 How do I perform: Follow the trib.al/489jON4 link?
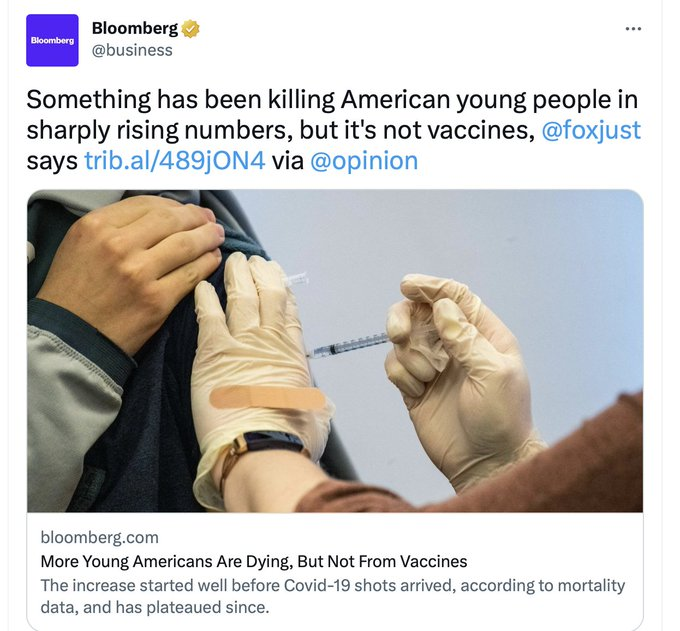[174, 161]
